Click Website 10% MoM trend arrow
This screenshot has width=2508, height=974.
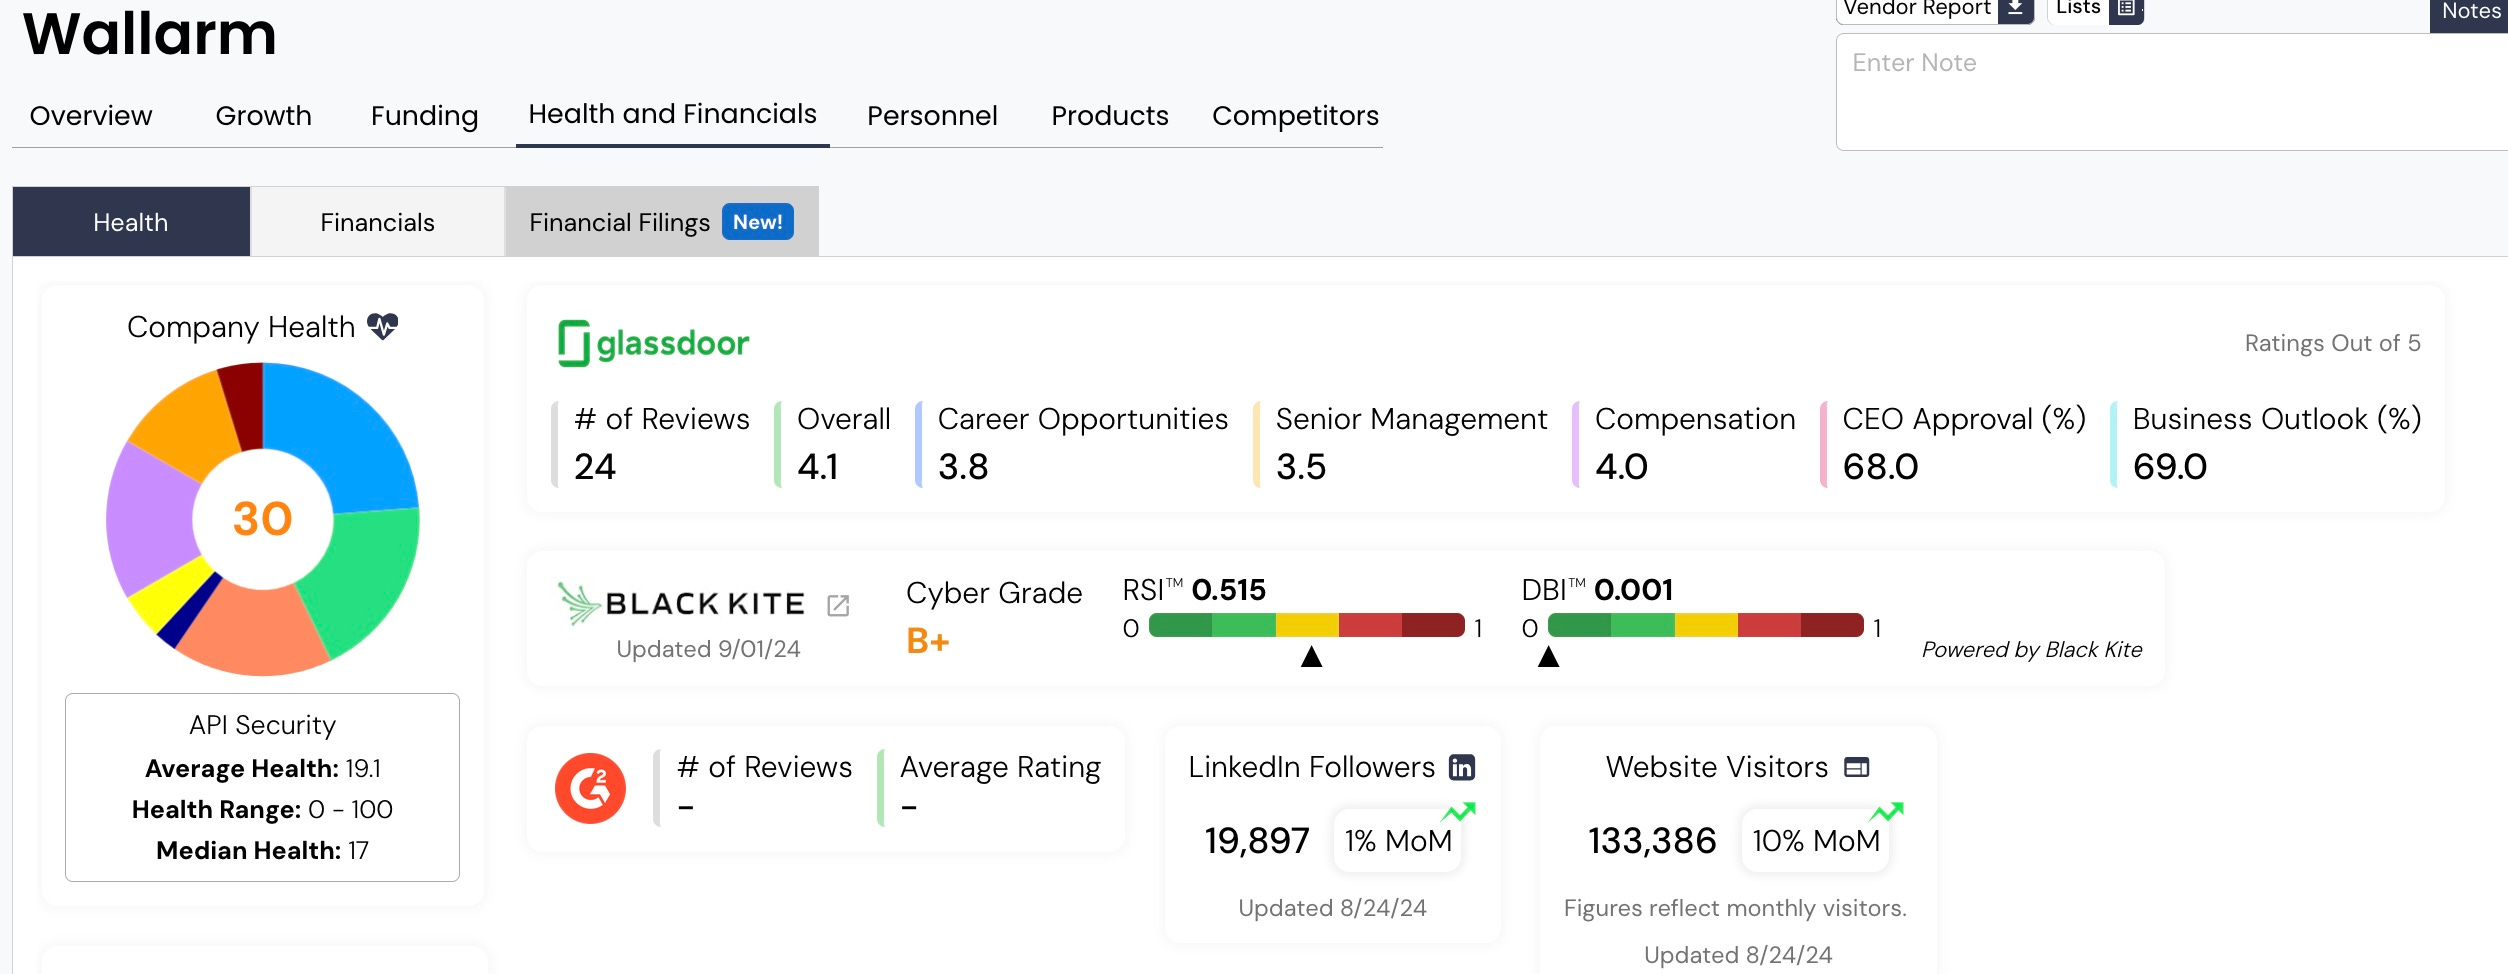pos(1887,811)
